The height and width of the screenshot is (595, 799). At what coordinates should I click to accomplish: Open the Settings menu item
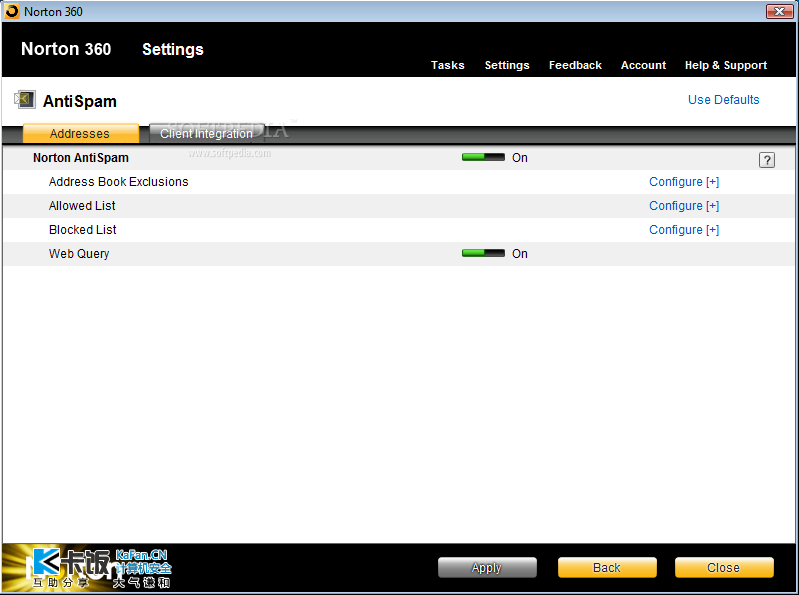507,65
